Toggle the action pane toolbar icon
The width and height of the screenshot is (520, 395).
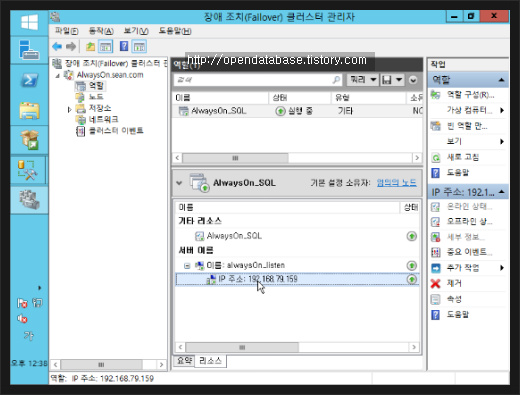click(x=139, y=47)
